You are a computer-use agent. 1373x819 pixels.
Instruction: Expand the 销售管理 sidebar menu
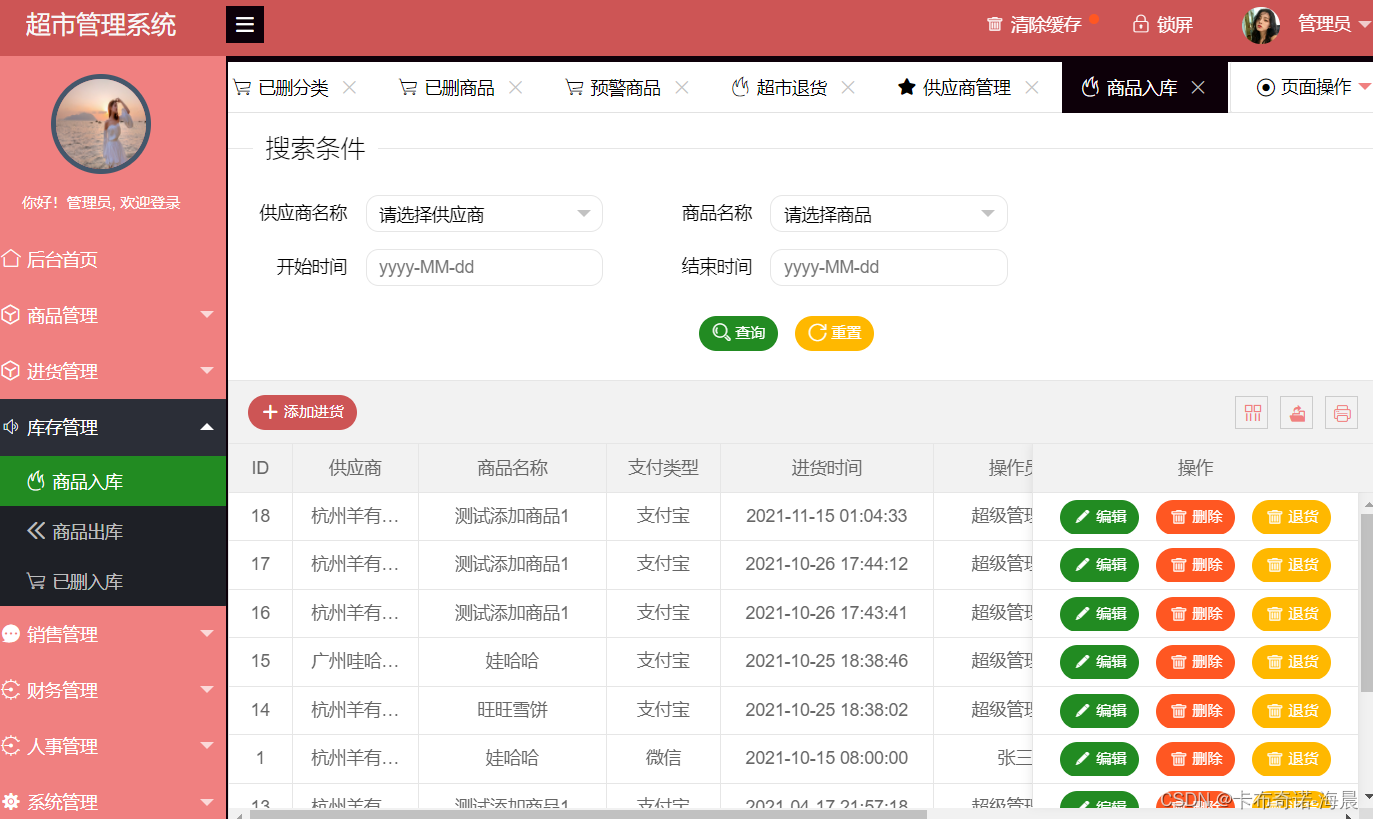113,634
